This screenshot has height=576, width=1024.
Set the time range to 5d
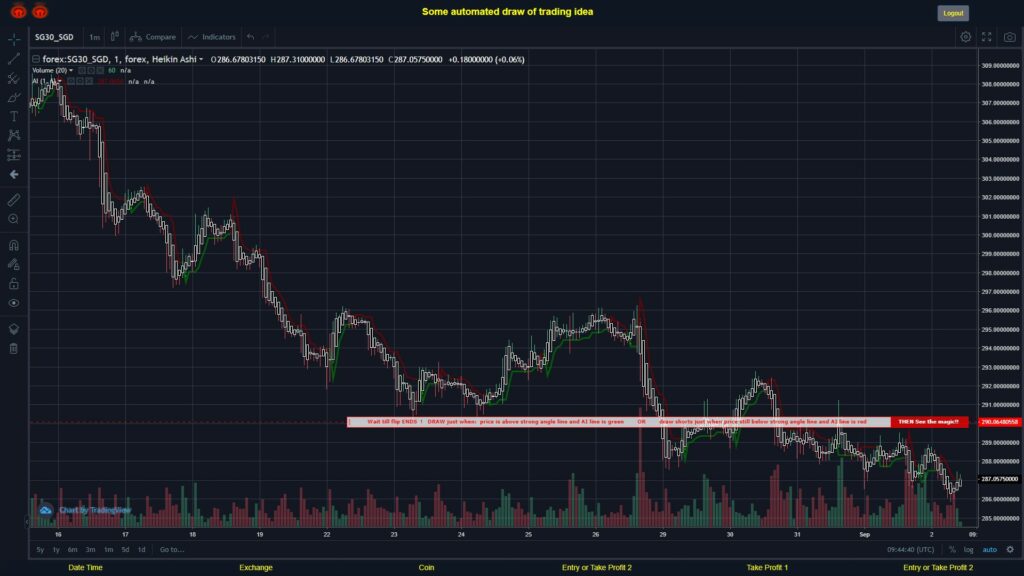coord(125,550)
